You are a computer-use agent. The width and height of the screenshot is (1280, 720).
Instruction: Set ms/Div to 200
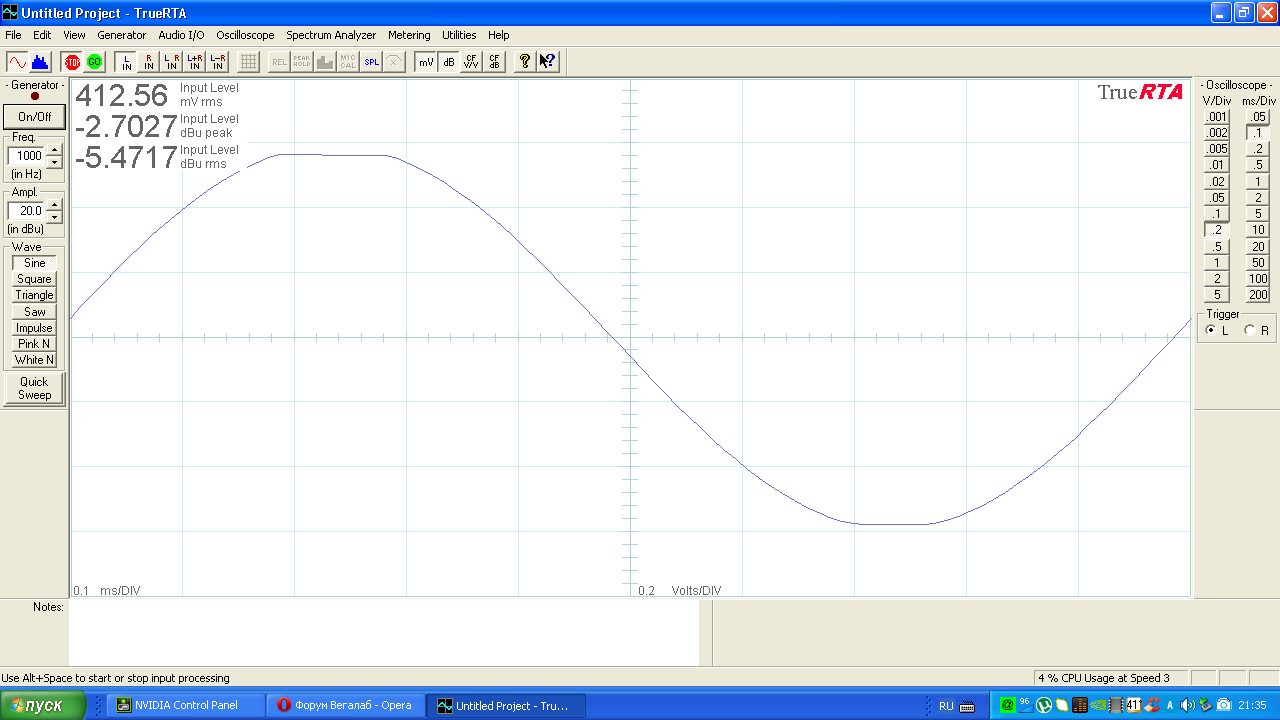pyautogui.click(x=1258, y=295)
